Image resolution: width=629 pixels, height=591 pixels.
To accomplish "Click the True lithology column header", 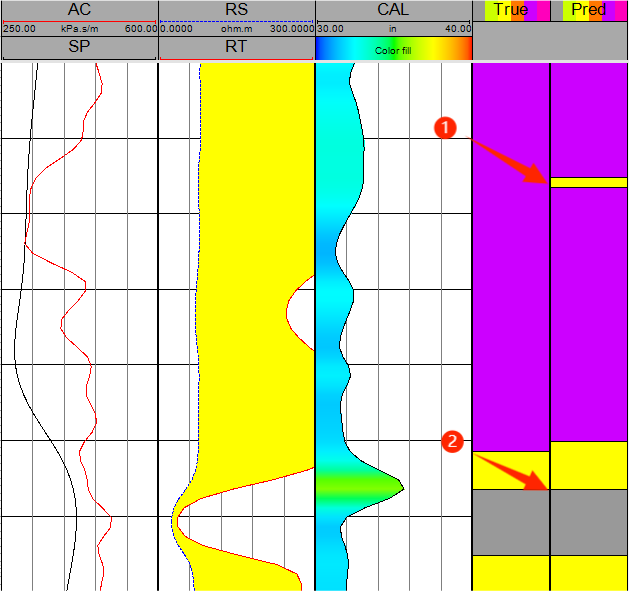I will tap(510, 10).
